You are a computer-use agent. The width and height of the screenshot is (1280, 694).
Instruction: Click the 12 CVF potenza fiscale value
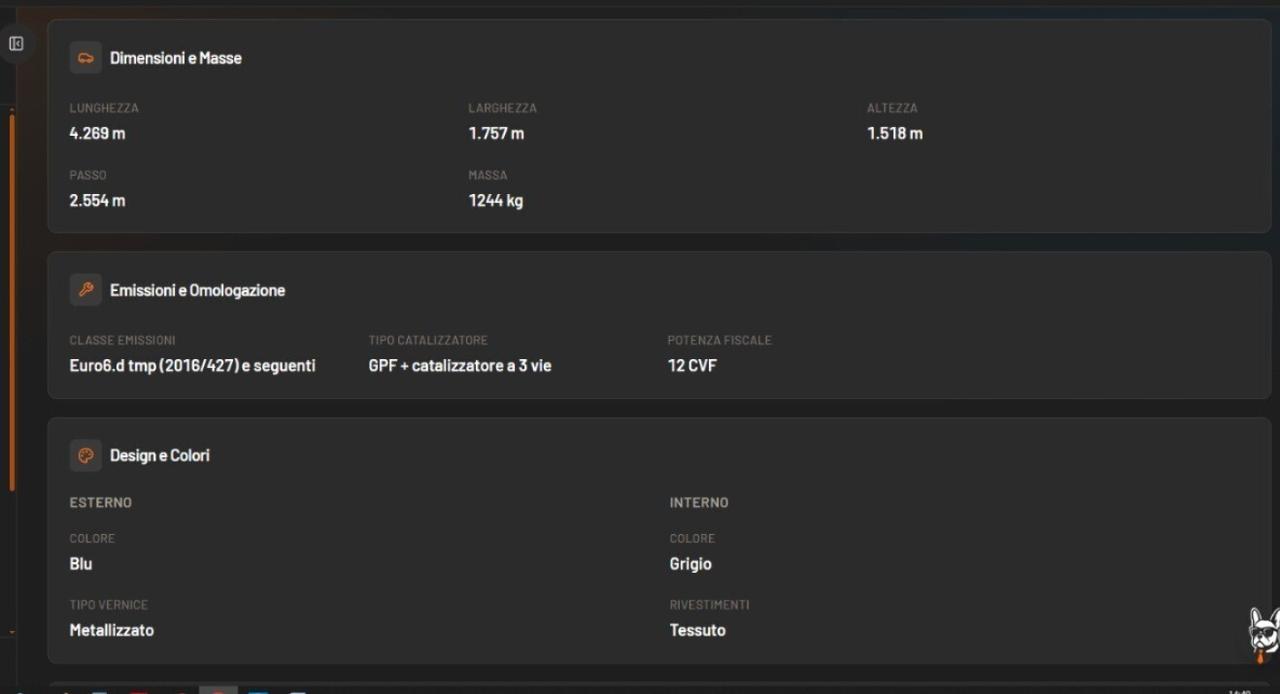(x=692, y=365)
